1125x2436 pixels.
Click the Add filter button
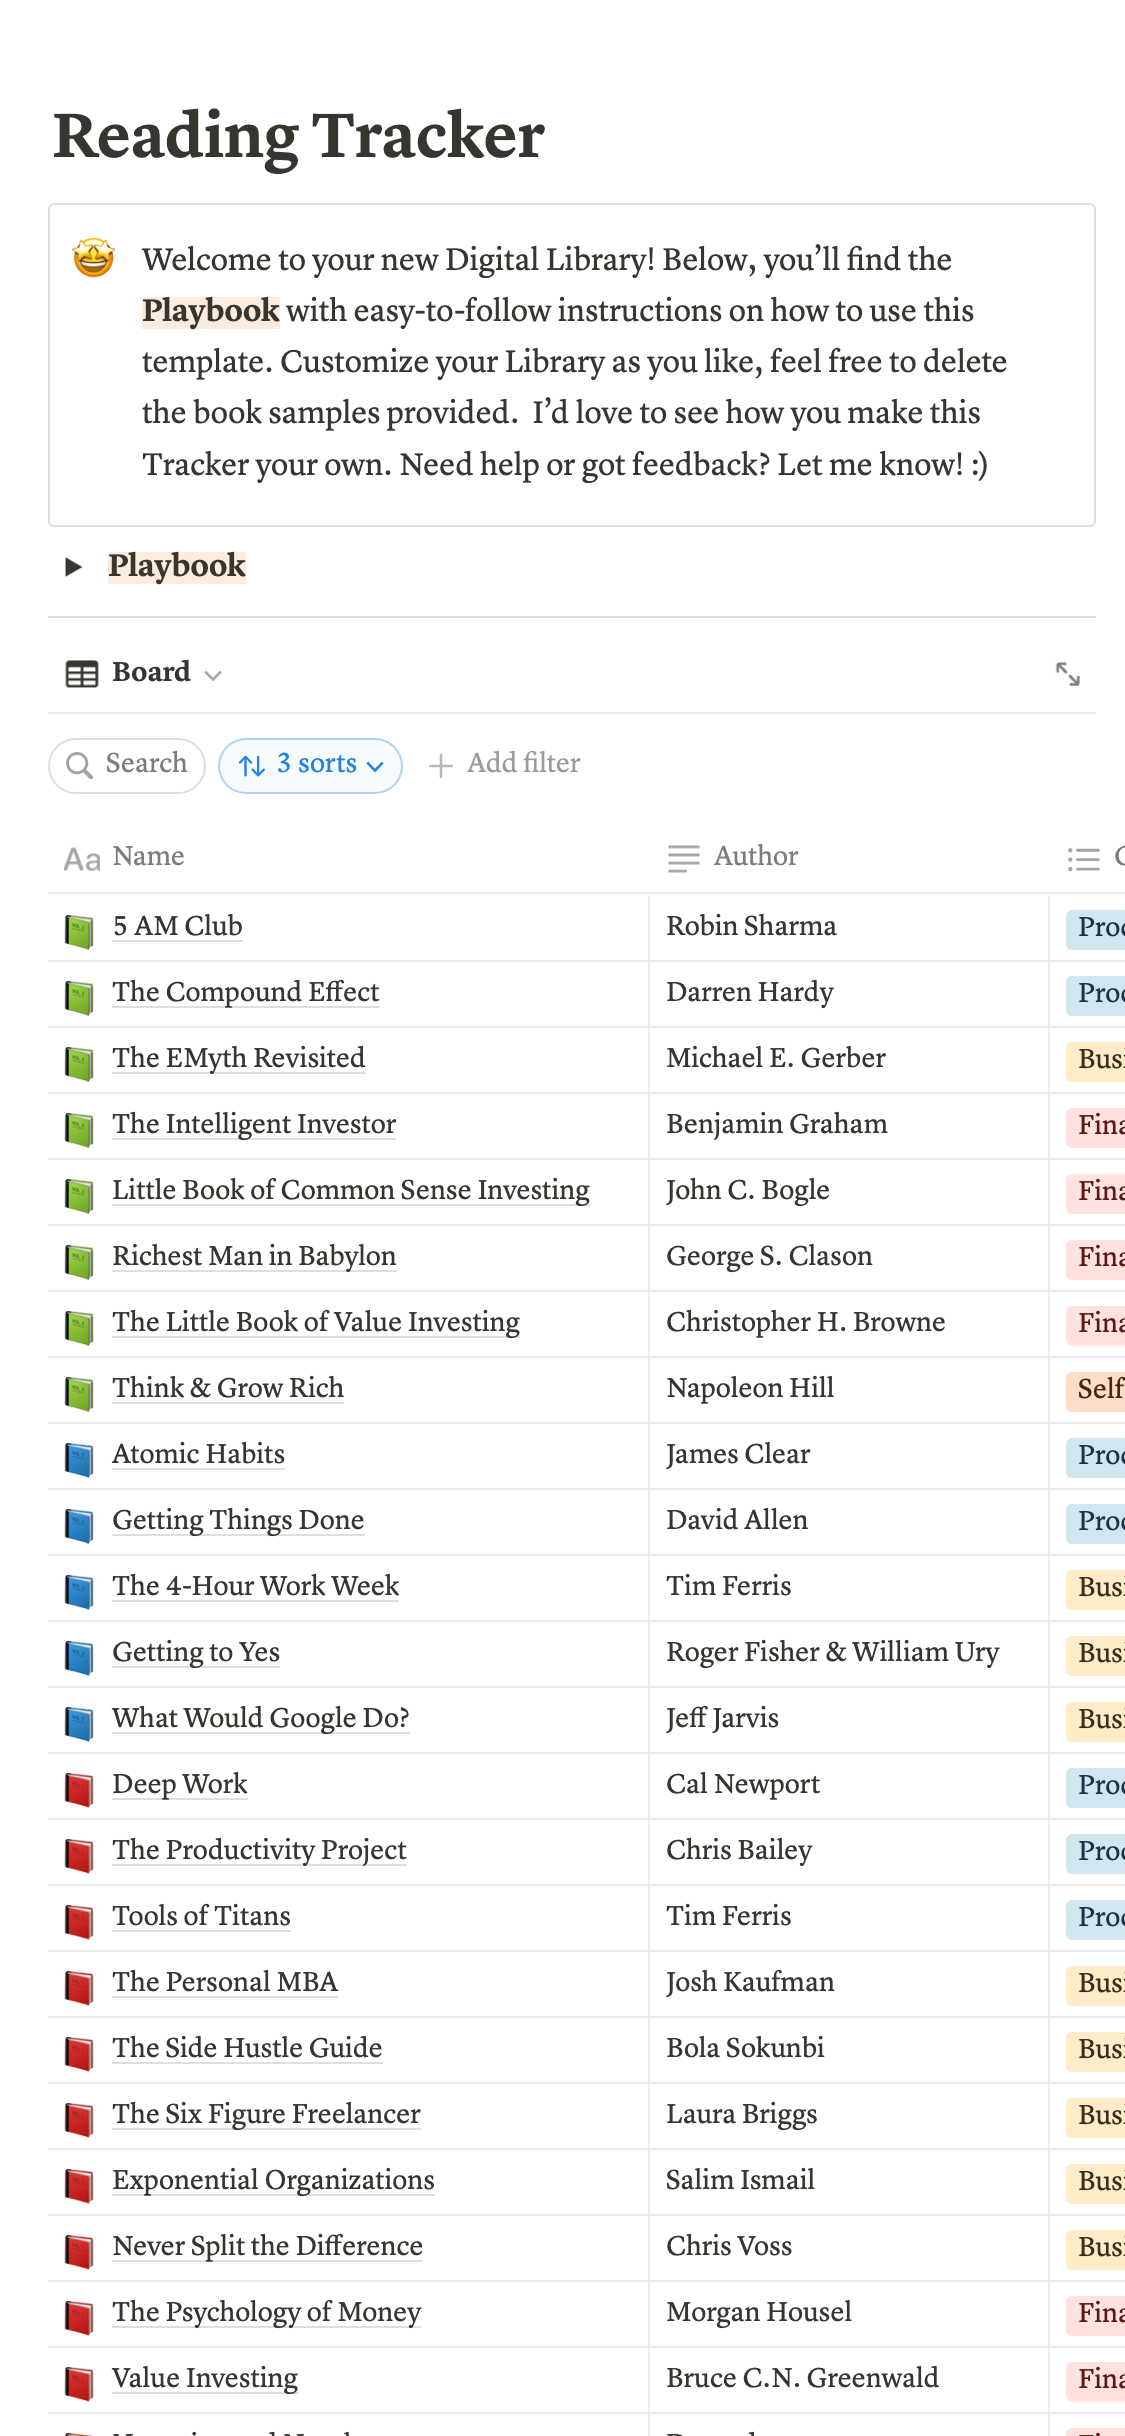coord(522,764)
